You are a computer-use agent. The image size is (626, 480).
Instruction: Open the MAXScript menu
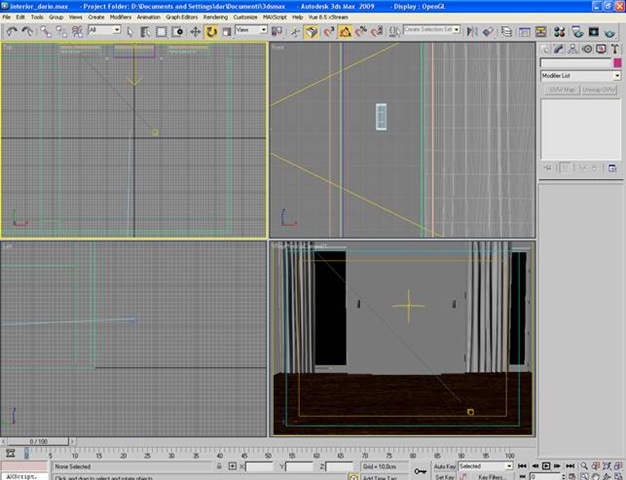point(275,17)
